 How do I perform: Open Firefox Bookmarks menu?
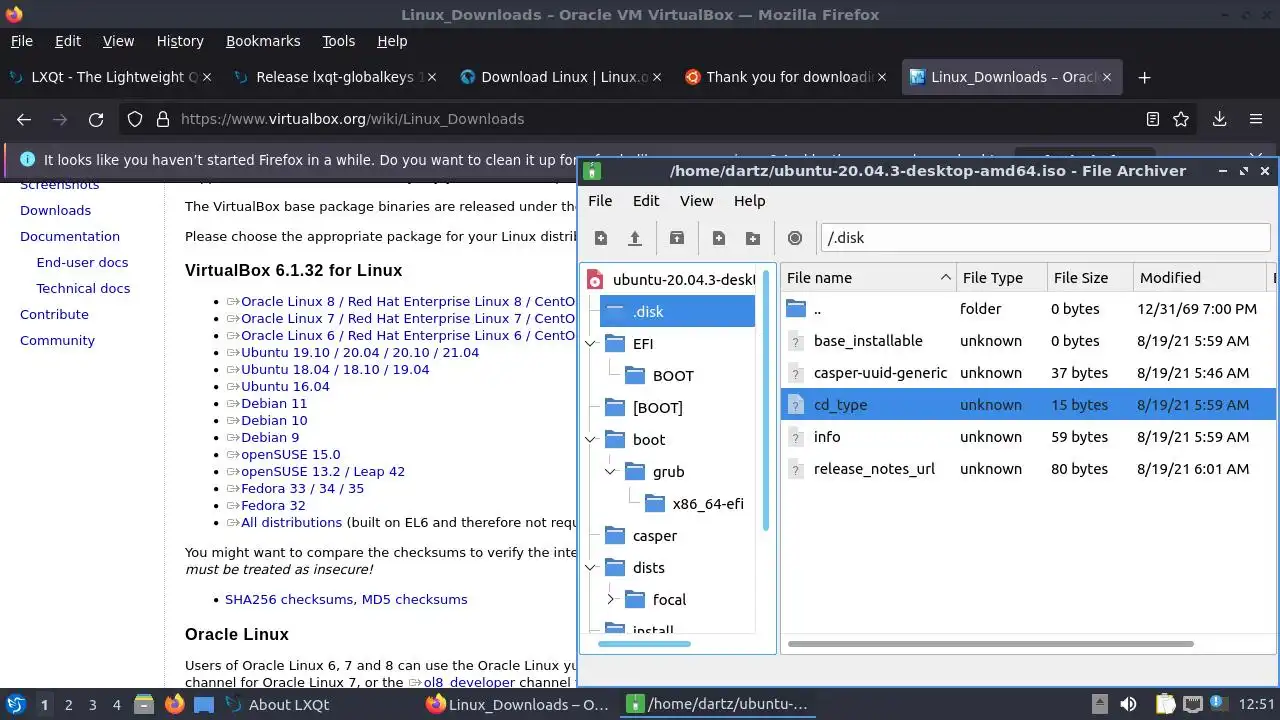tap(263, 41)
